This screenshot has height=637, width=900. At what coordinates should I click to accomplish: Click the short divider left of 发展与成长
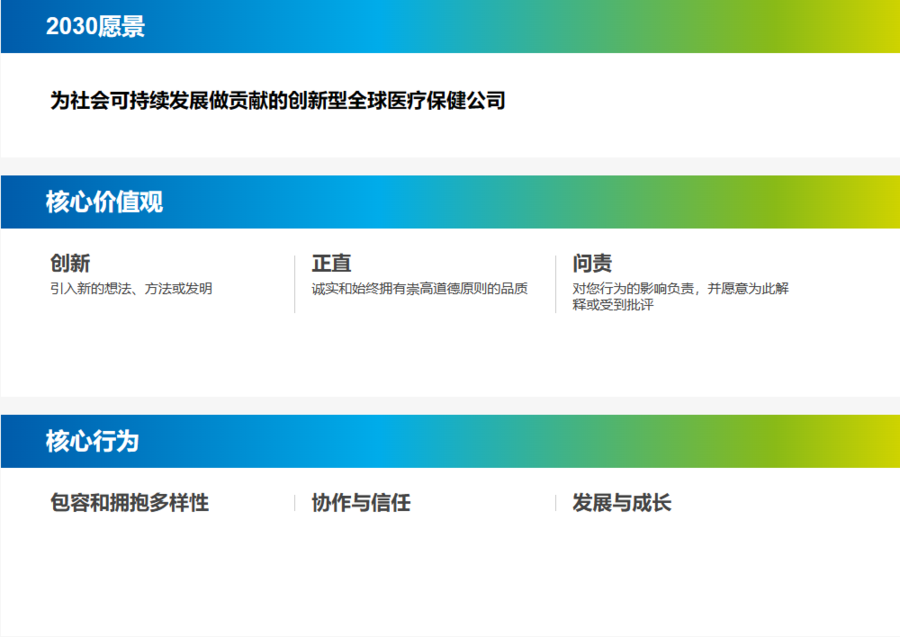[x=556, y=502]
